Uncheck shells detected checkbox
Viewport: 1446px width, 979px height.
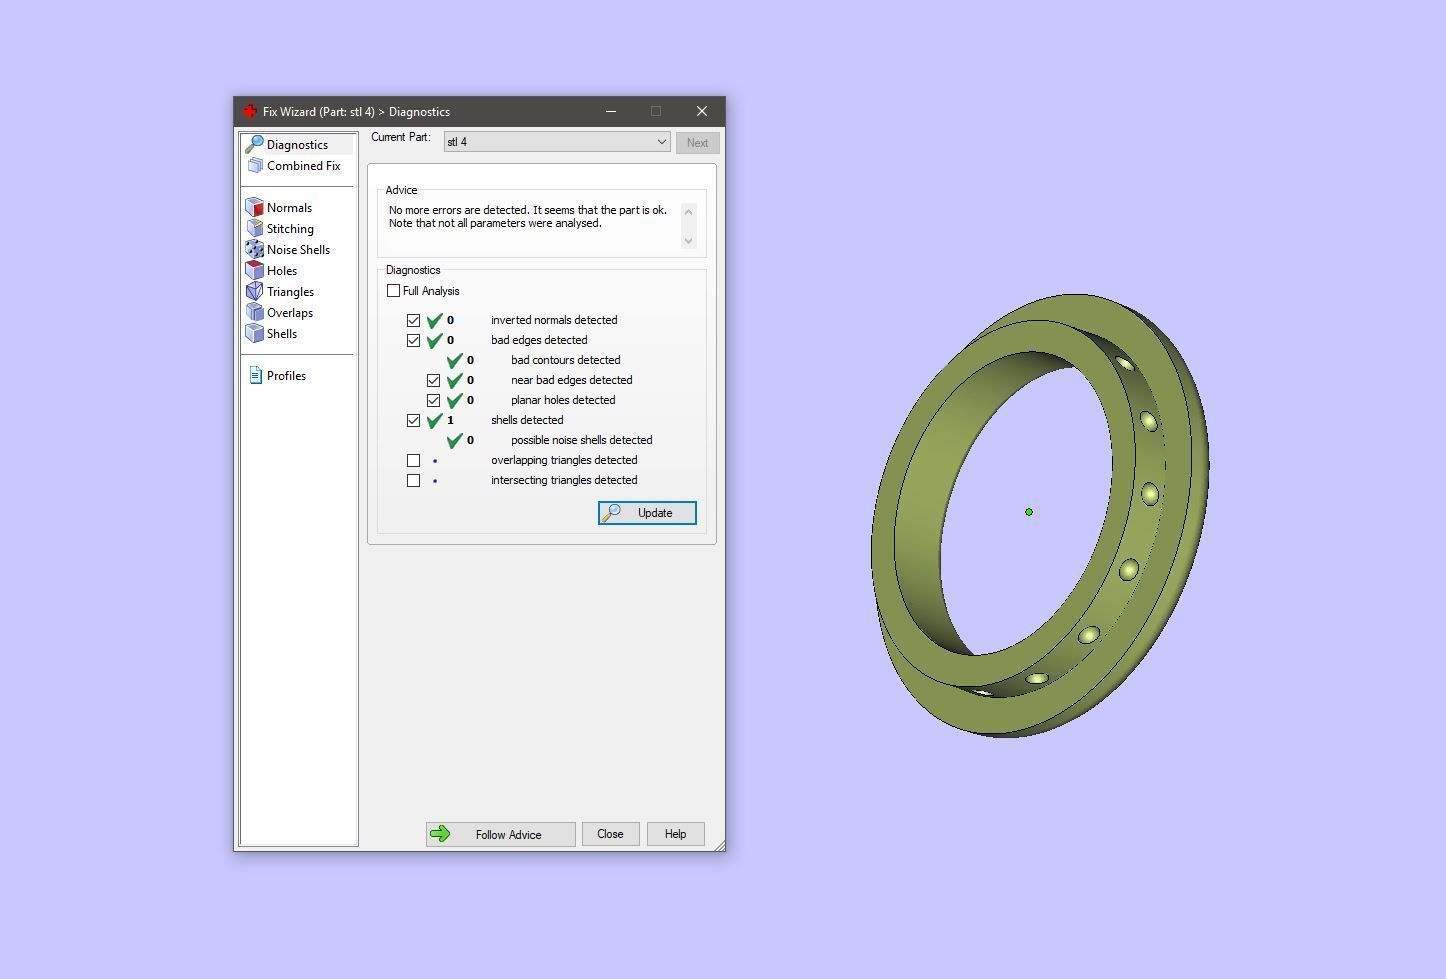[413, 420]
